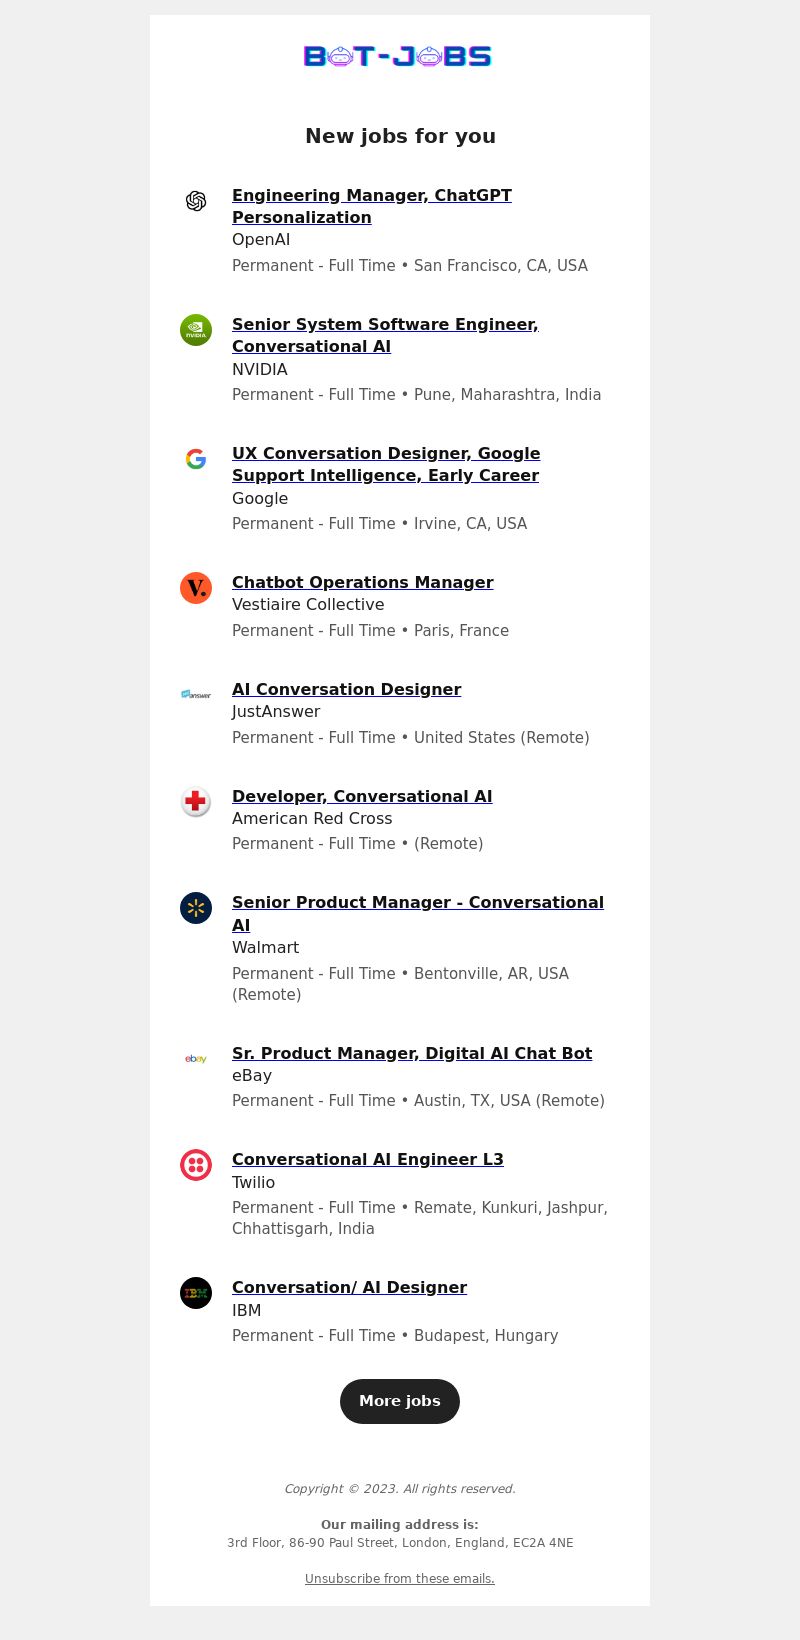Open Conversational AI Engineer L3 listing
Viewport: 800px width, 1640px height.
(x=368, y=1159)
